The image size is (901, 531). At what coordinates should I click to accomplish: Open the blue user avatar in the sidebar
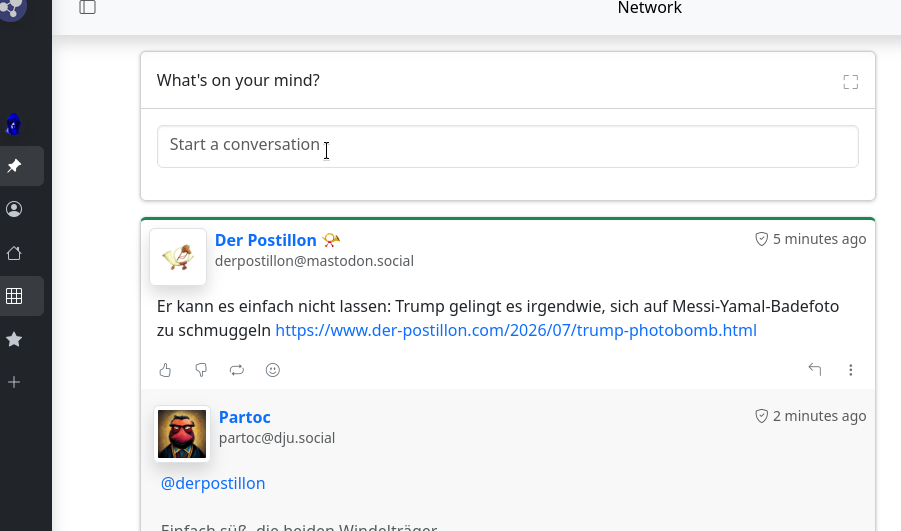[x=14, y=124]
